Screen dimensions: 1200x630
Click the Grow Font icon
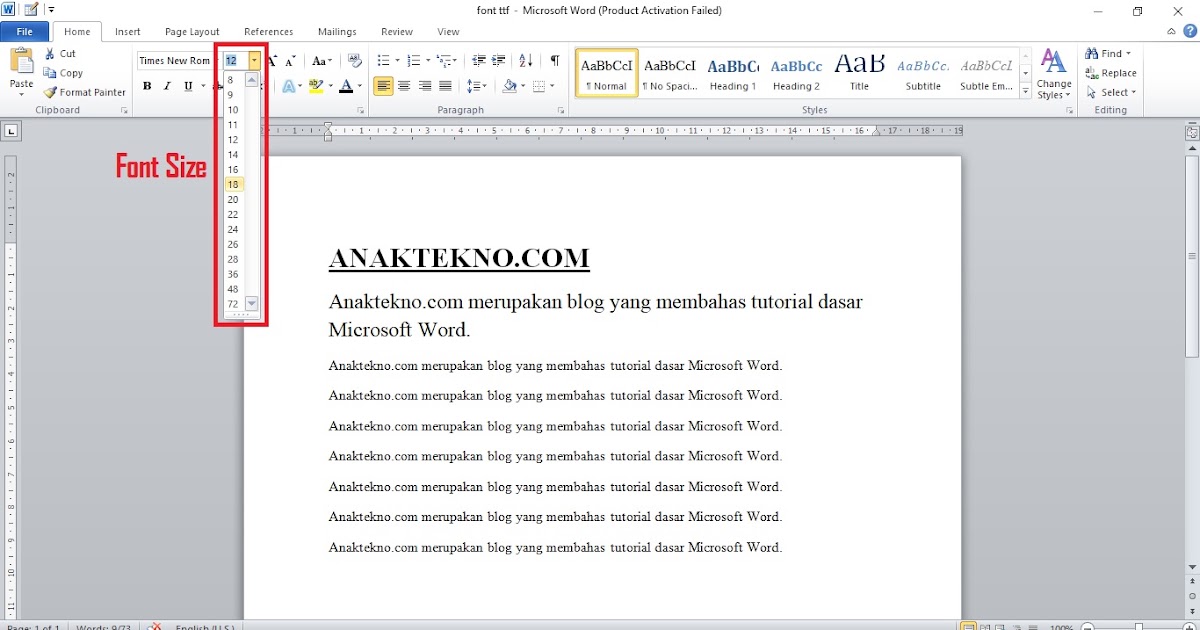click(272, 61)
